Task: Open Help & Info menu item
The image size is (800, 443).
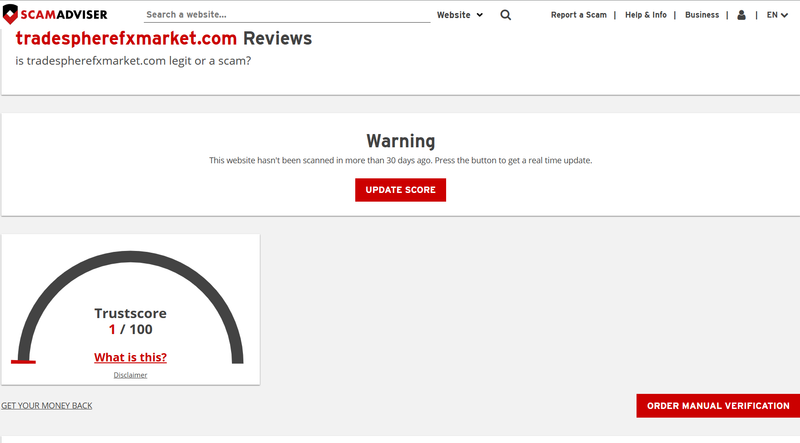Action: (645, 15)
